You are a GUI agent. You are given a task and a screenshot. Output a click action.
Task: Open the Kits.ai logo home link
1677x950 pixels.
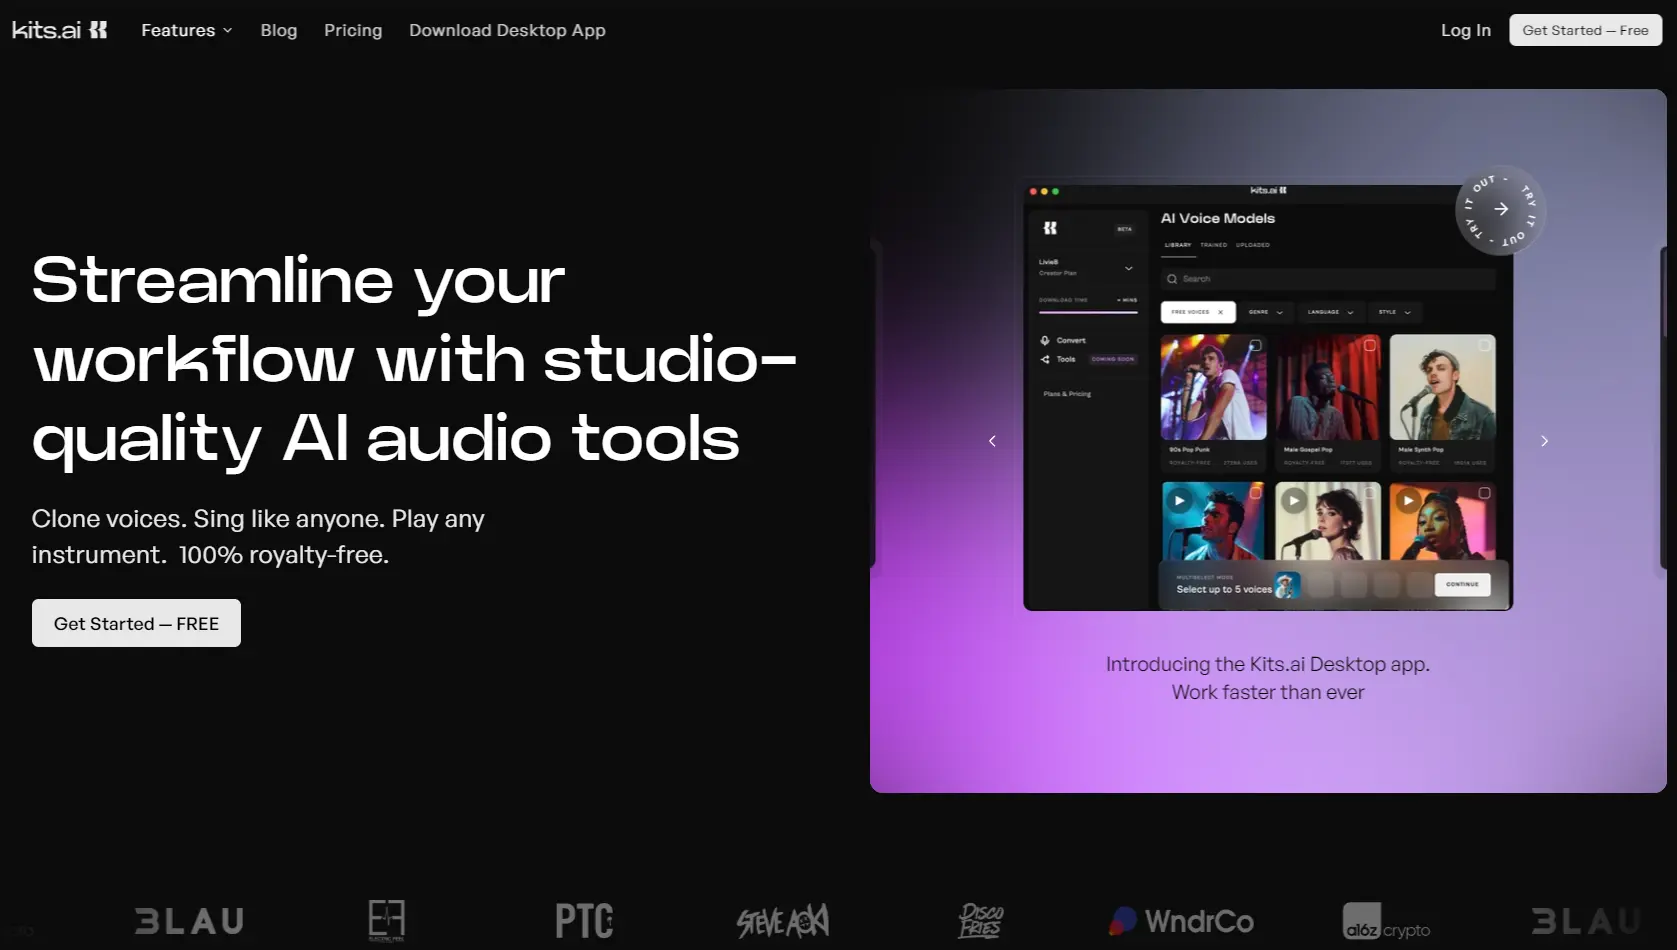59,30
